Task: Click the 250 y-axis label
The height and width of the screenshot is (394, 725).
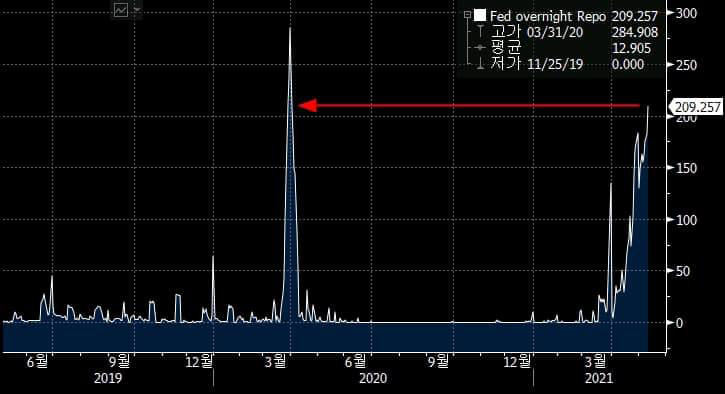Action: [x=686, y=65]
